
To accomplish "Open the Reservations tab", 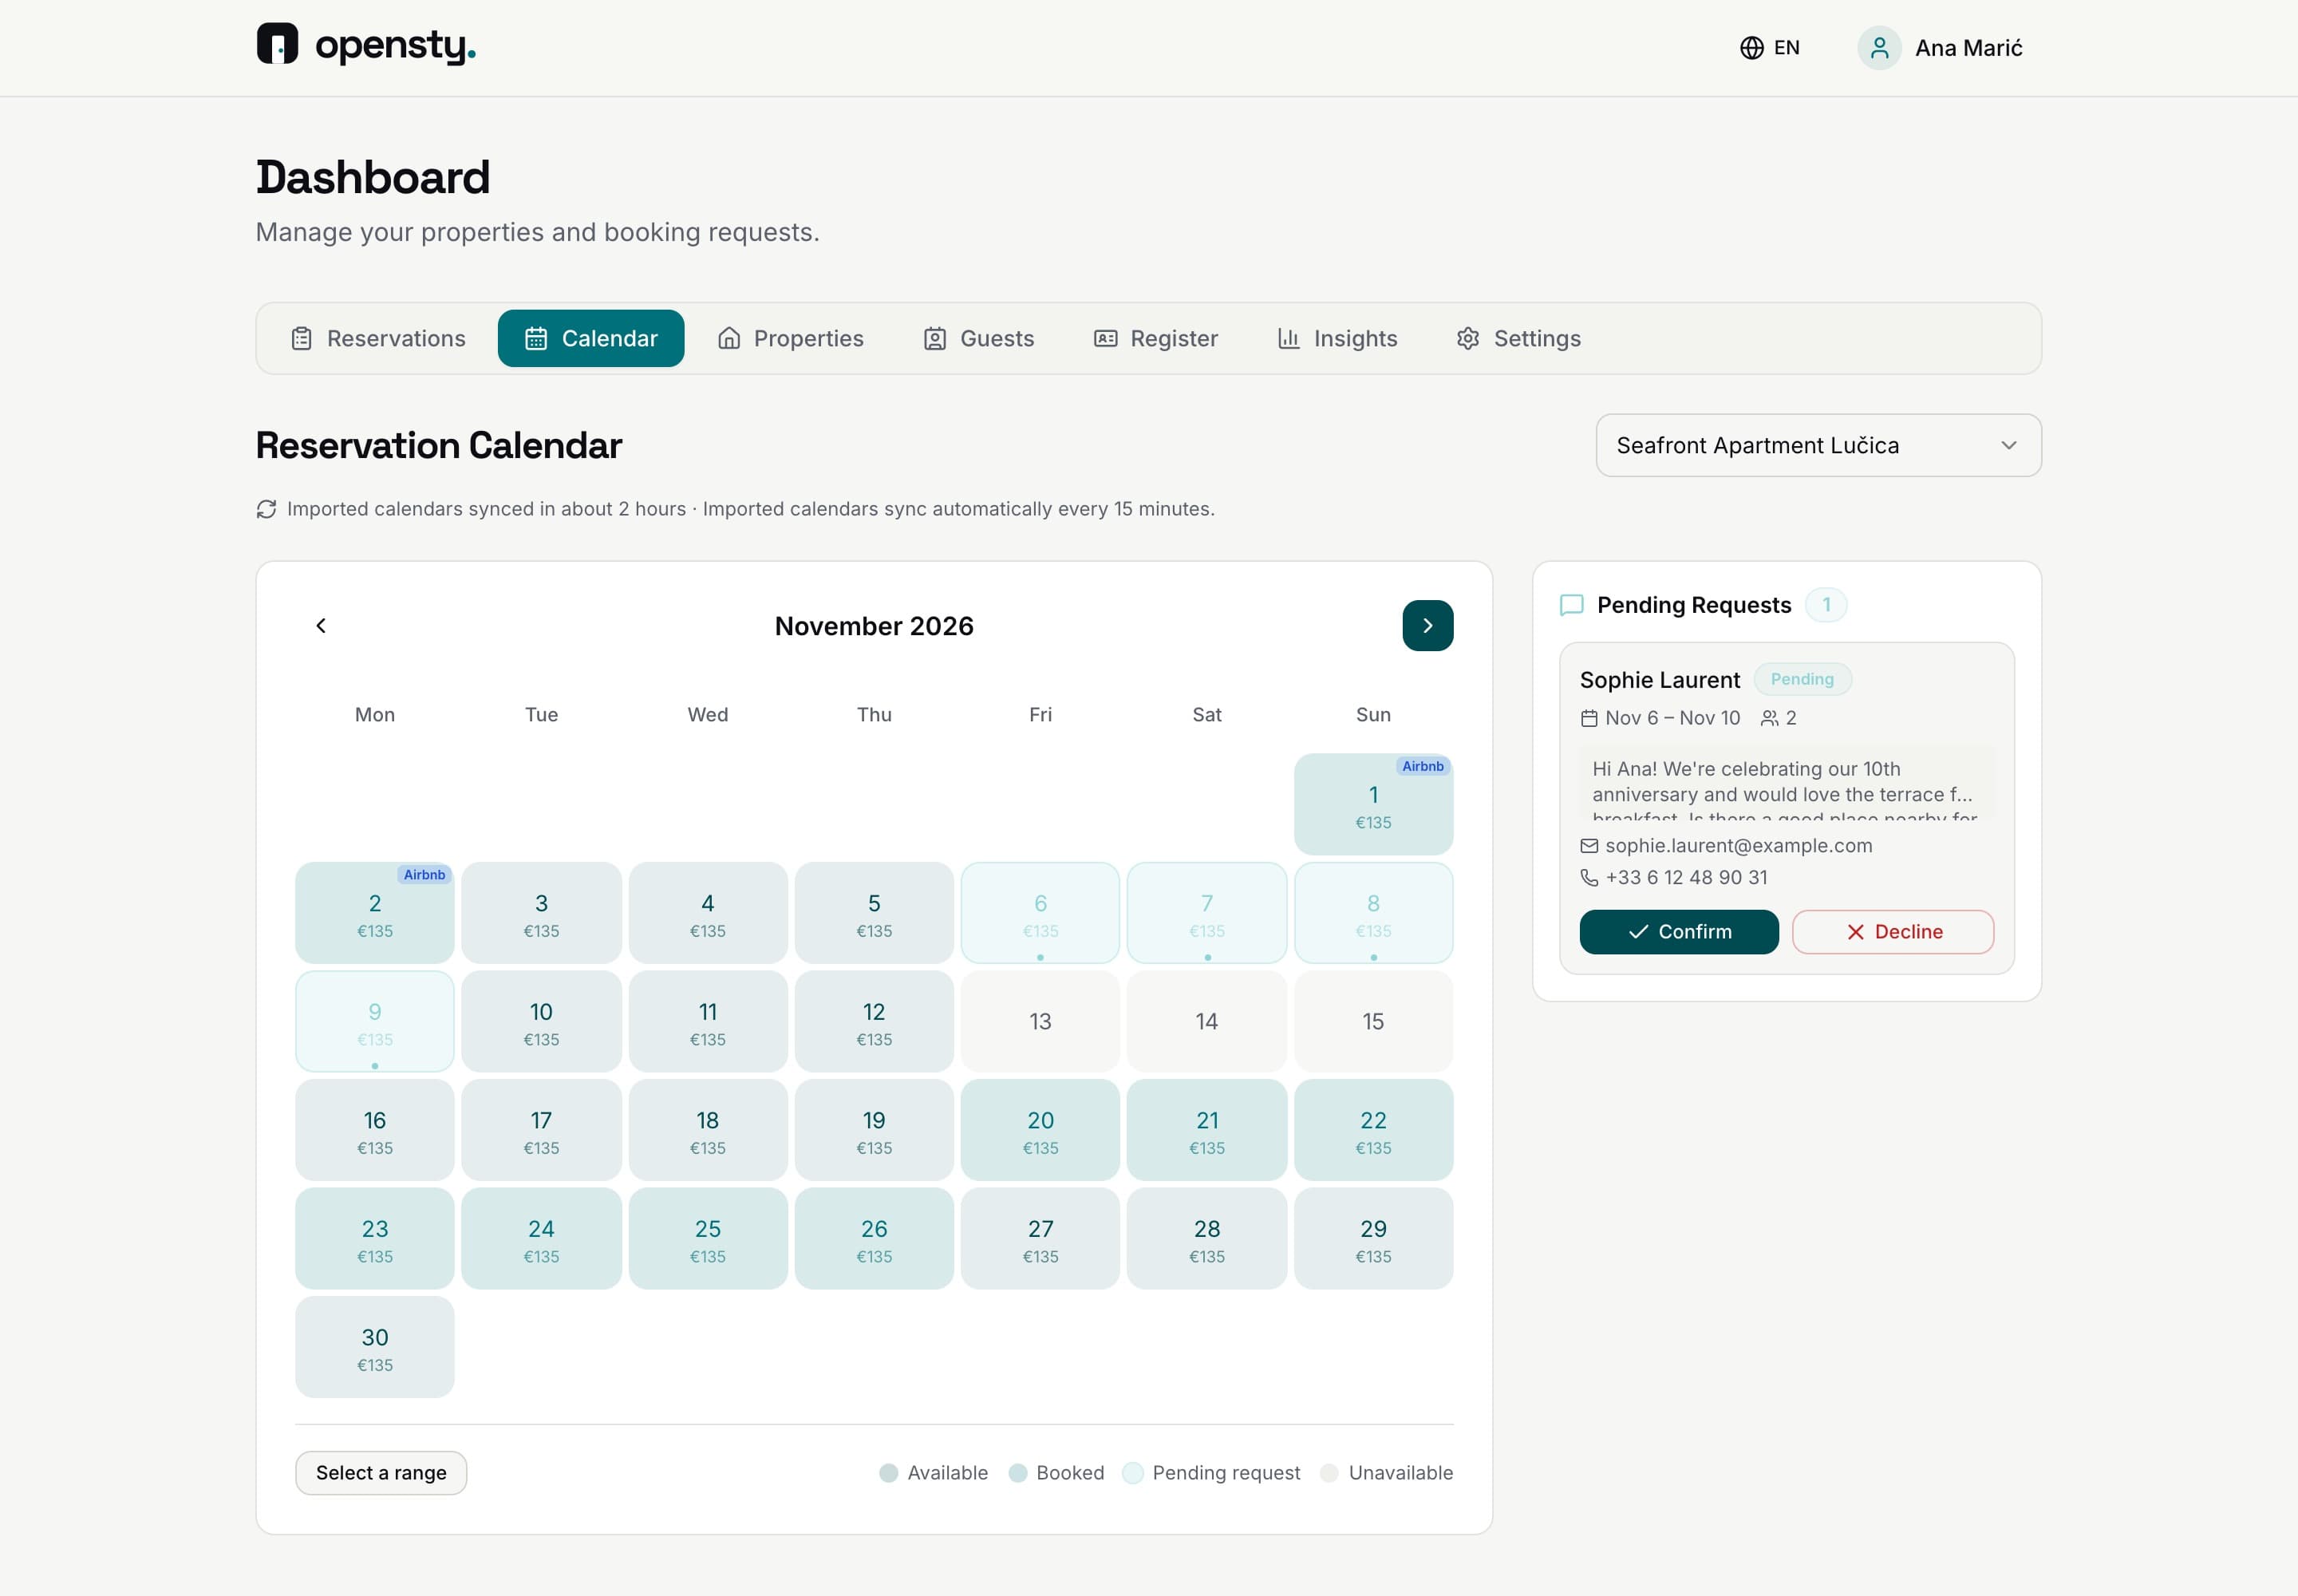I will [x=378, y=339].
